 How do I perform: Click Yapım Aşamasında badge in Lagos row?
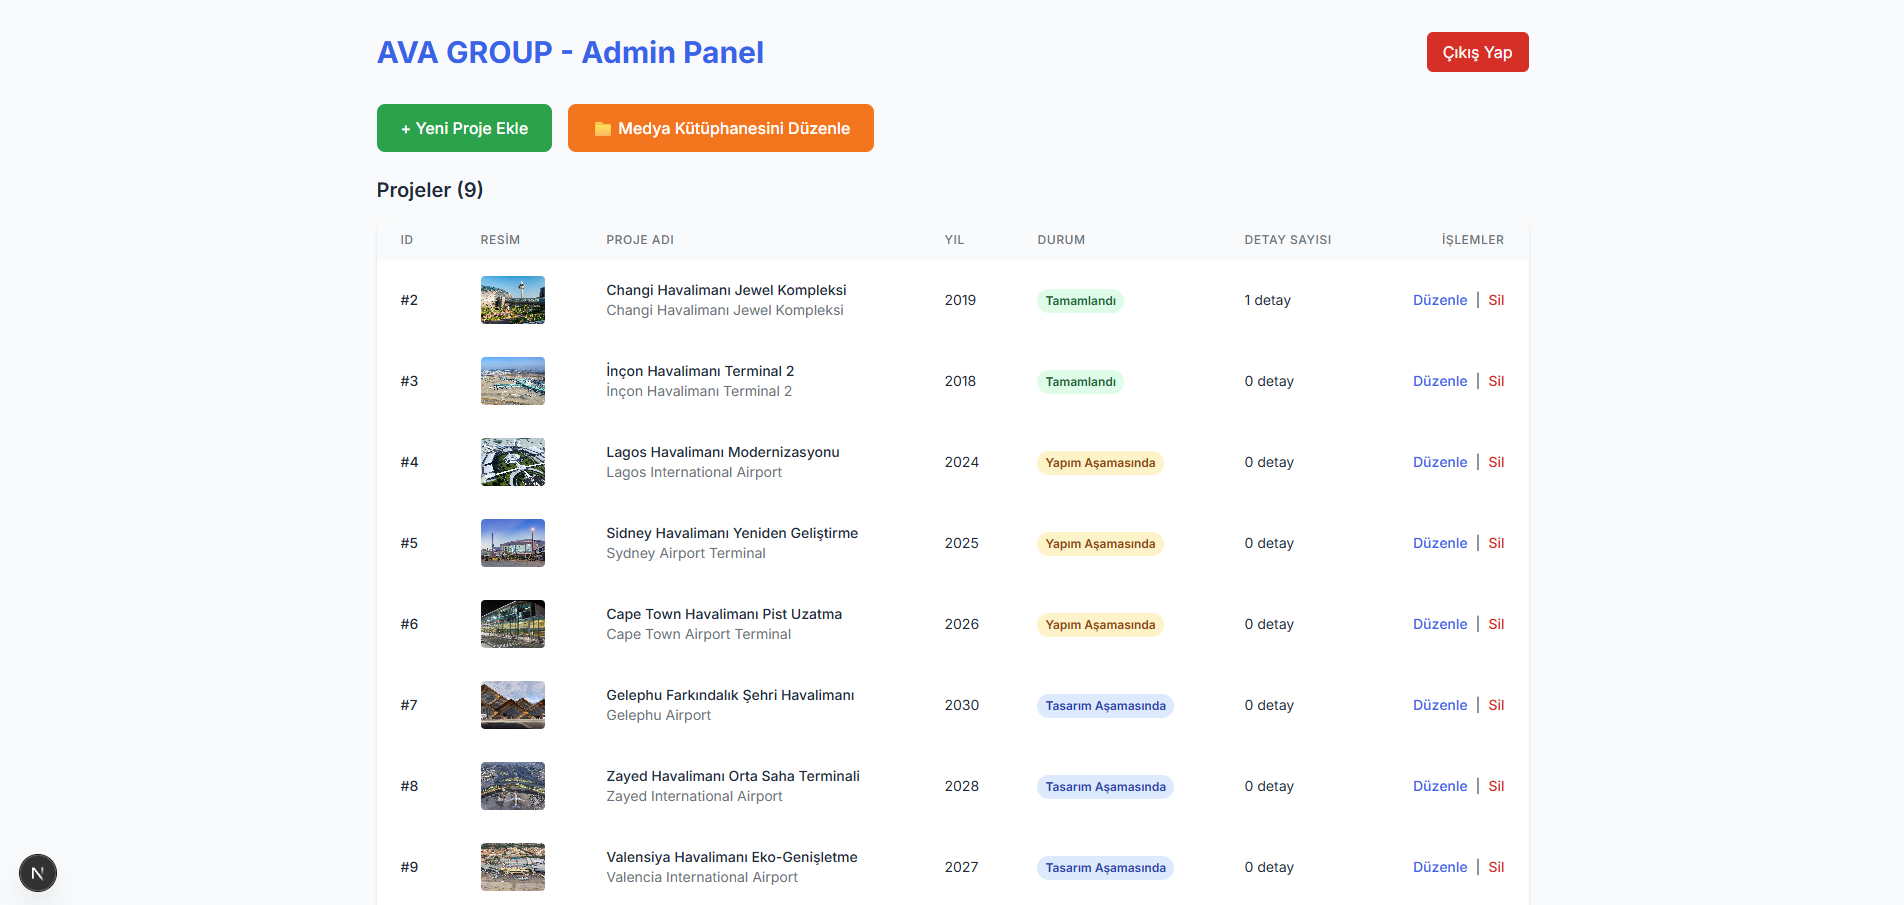(x=1100, y=463)
